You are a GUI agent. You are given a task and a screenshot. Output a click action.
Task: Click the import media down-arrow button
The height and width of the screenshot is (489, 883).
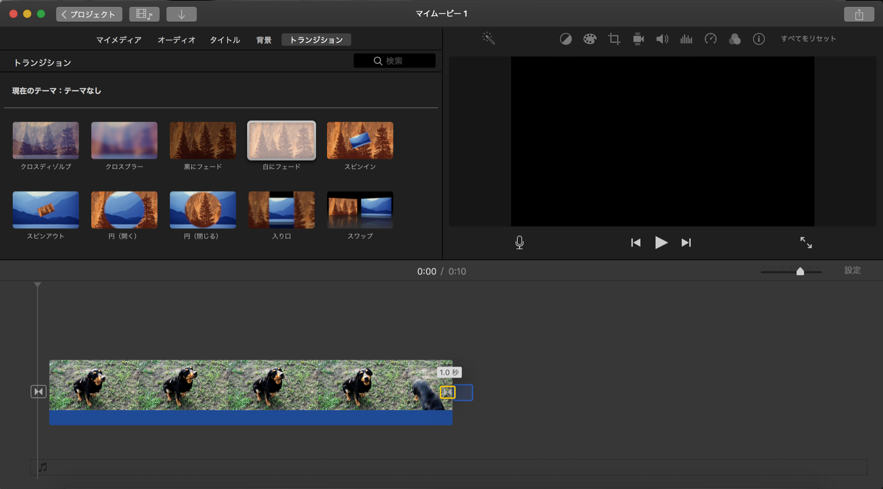pyautogui.click(x=181, y=14)
